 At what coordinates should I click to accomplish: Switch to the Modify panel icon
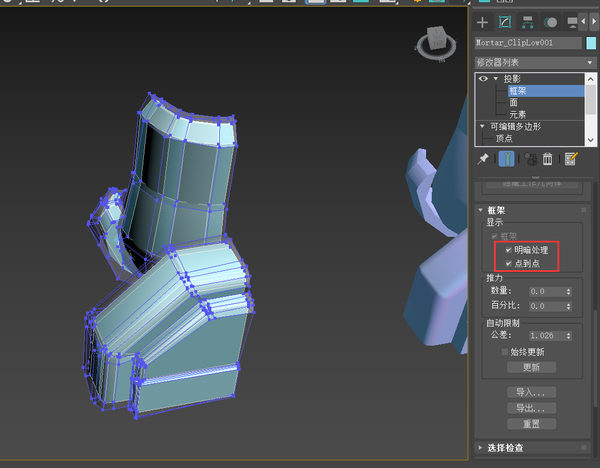[x=505, y=22]
